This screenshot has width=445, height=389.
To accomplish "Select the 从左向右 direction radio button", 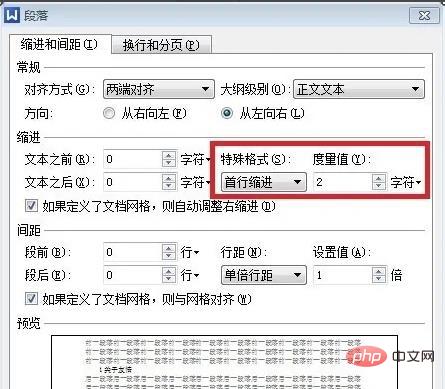I will [x=227, y=113].
